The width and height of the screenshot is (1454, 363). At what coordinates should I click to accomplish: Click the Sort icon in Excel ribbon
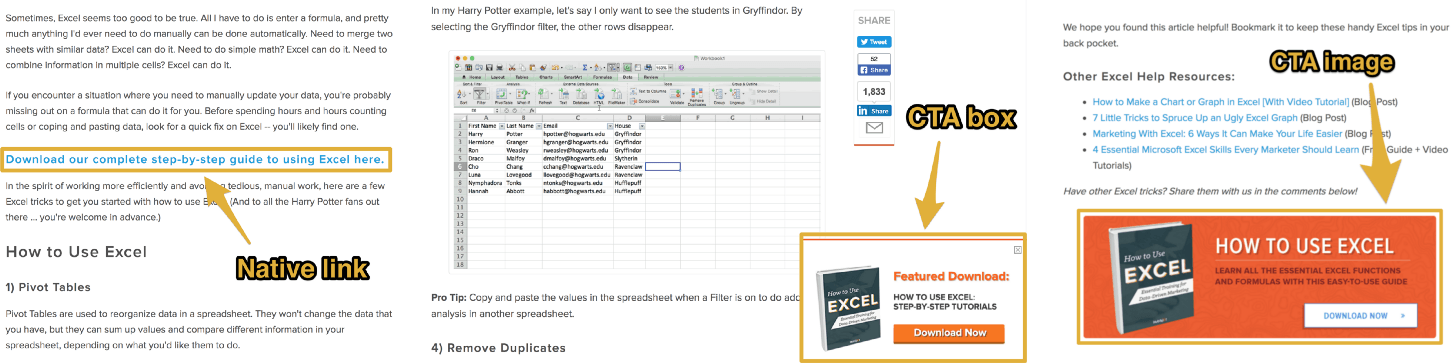(x=463, y=95)
